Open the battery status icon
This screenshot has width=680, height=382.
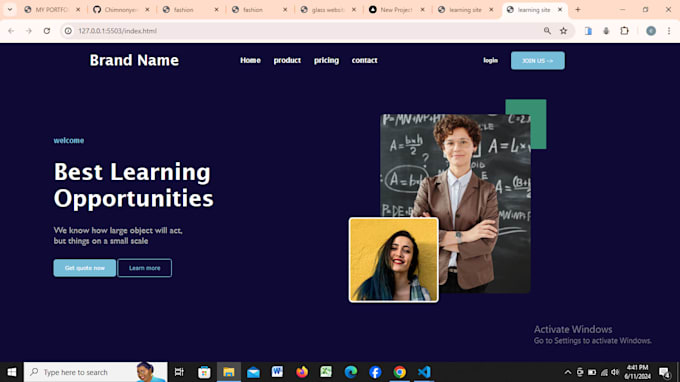(x=592, y=372)
